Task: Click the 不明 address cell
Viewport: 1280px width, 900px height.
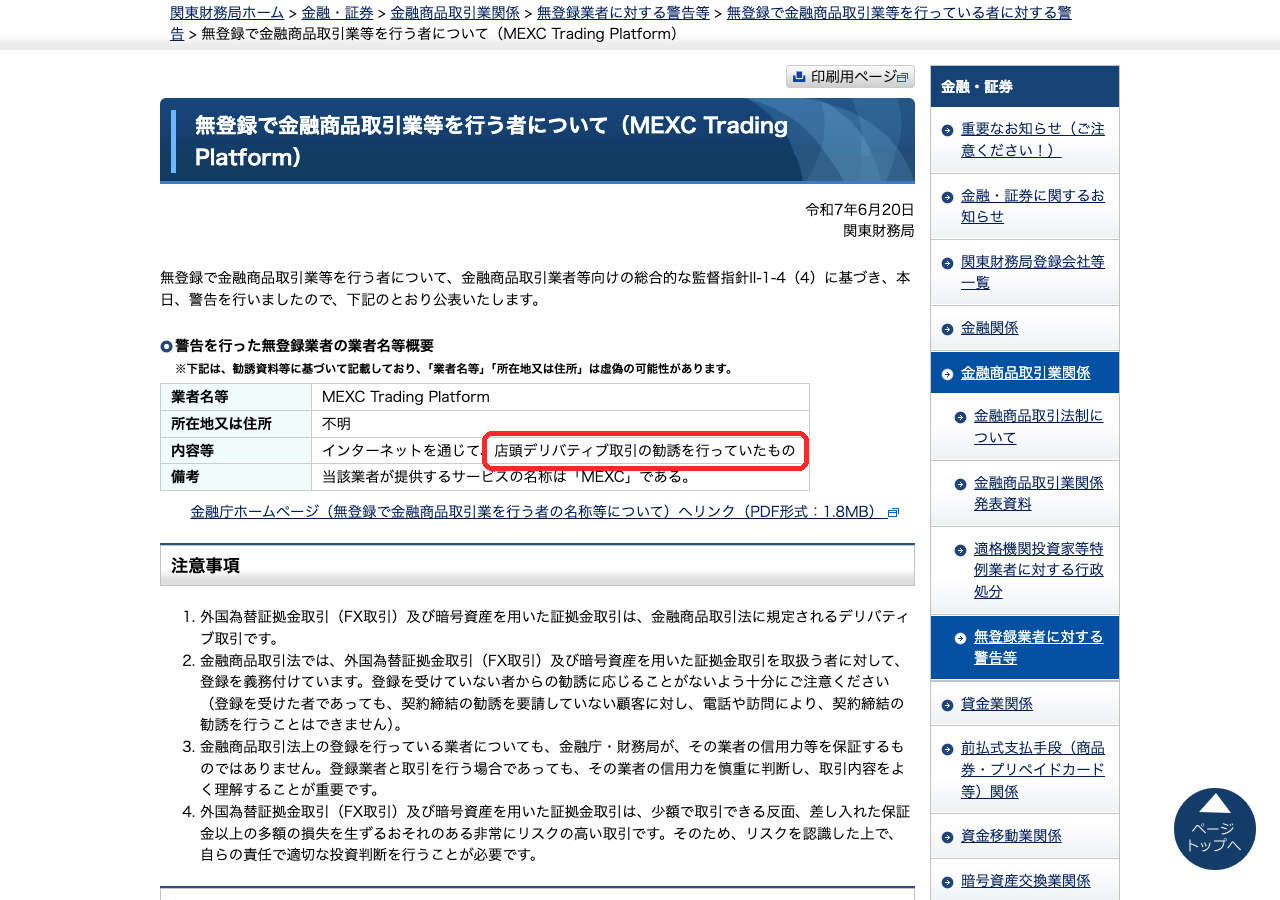Action: pos(560,424)
